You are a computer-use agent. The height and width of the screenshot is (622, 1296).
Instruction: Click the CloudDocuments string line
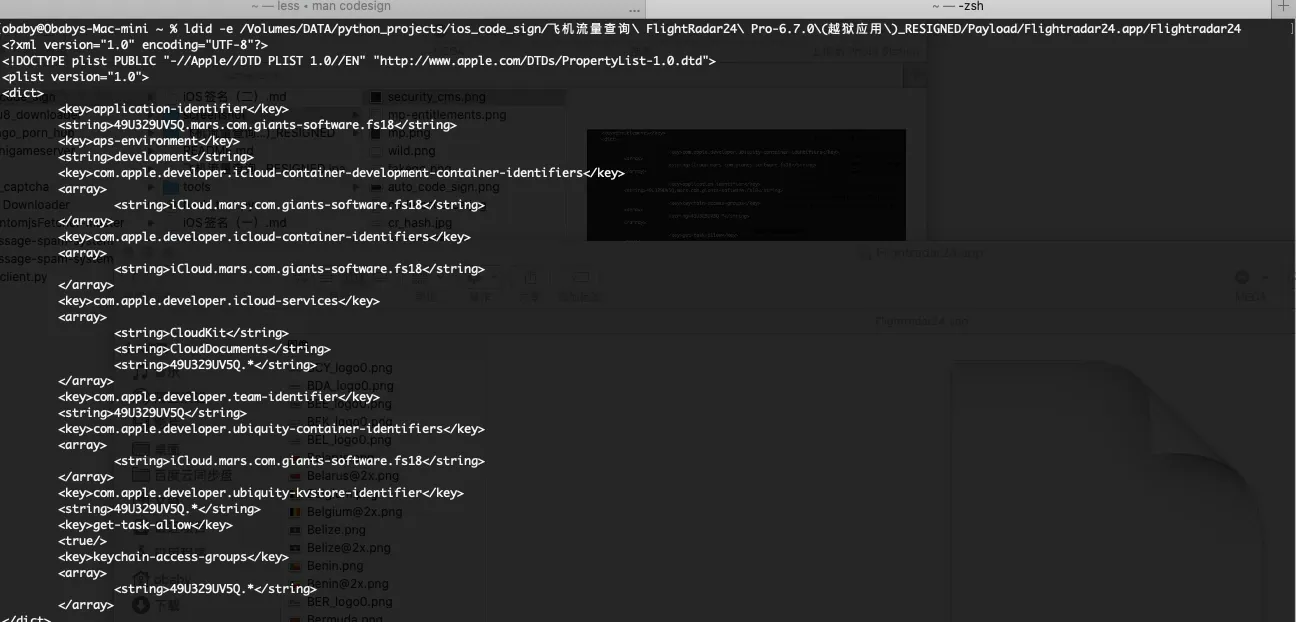pyautogui.click(x=222, y=349)
